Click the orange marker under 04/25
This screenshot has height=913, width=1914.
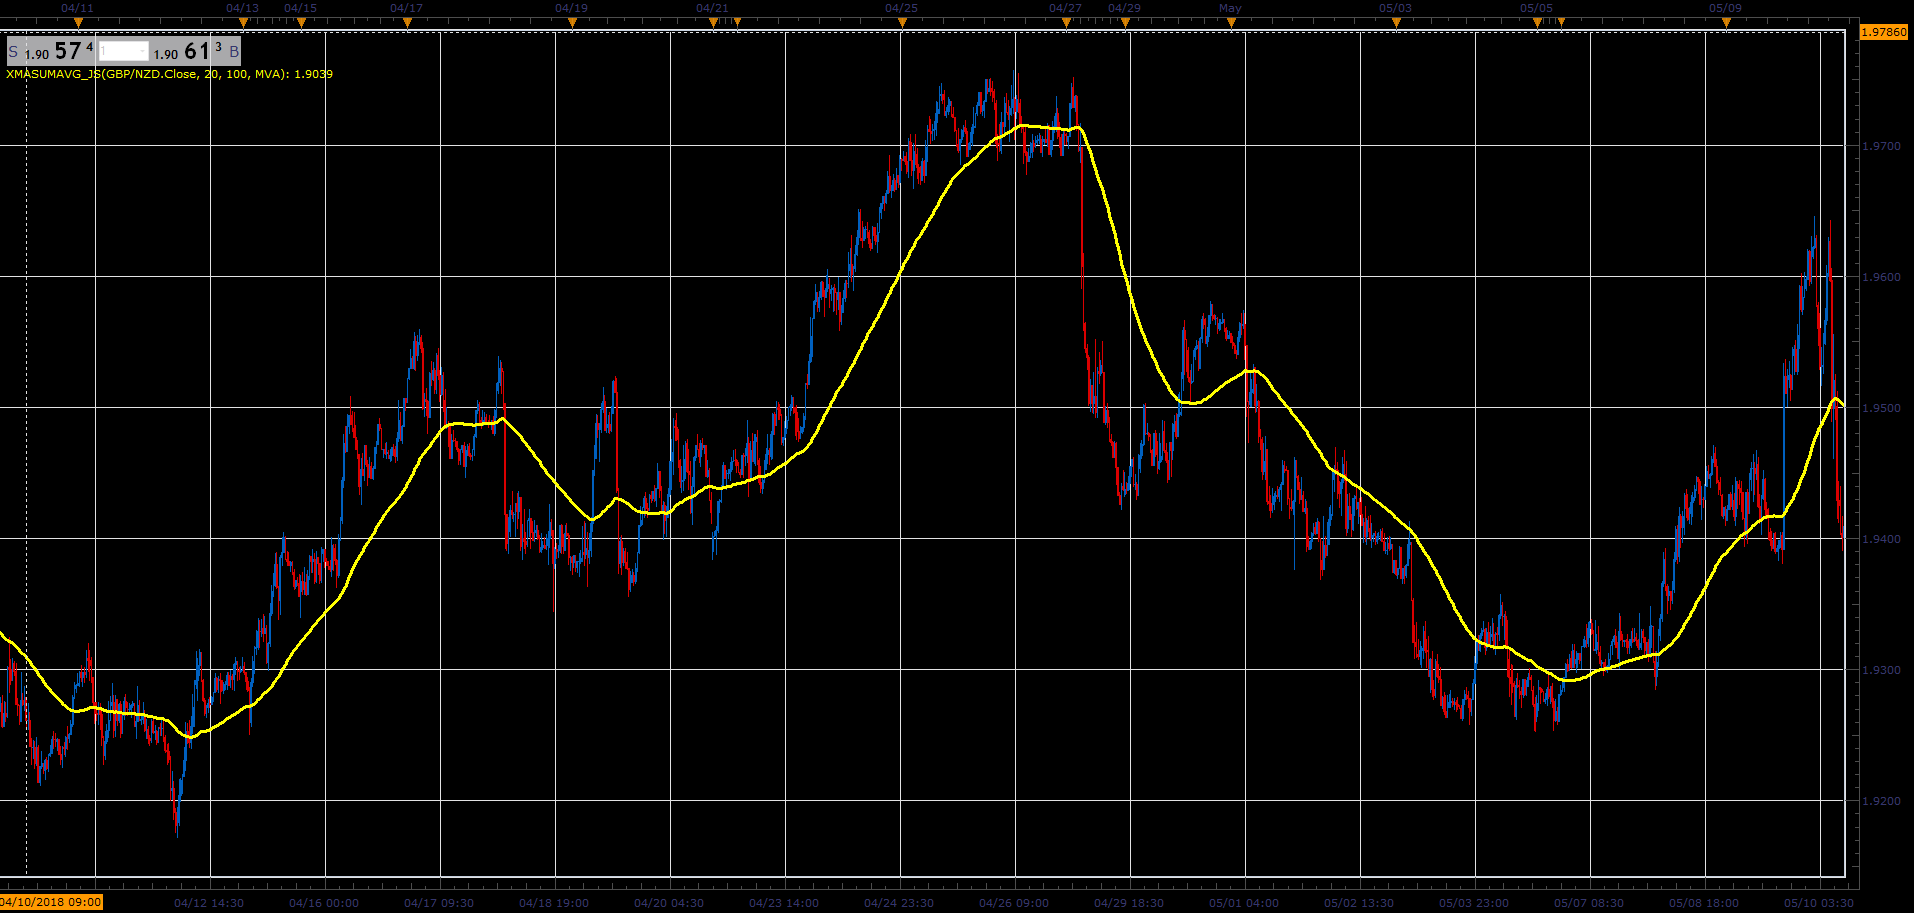pos(901,22)
